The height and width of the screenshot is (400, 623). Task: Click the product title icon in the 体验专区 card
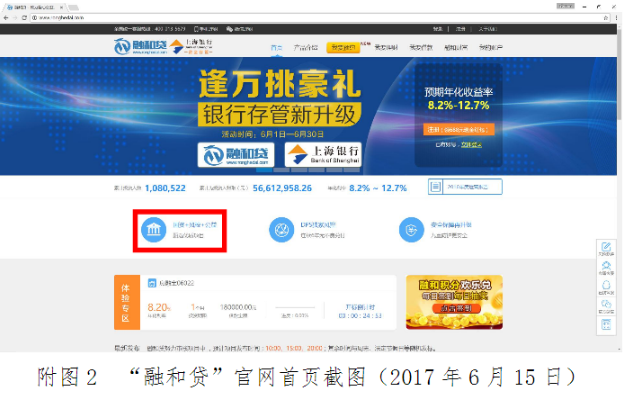(x=152, y=283)
